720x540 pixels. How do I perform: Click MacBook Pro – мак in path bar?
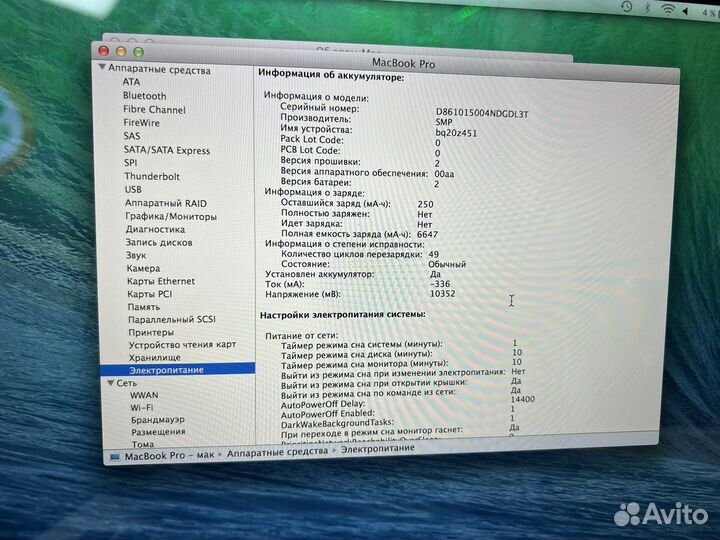pos(169,456)
